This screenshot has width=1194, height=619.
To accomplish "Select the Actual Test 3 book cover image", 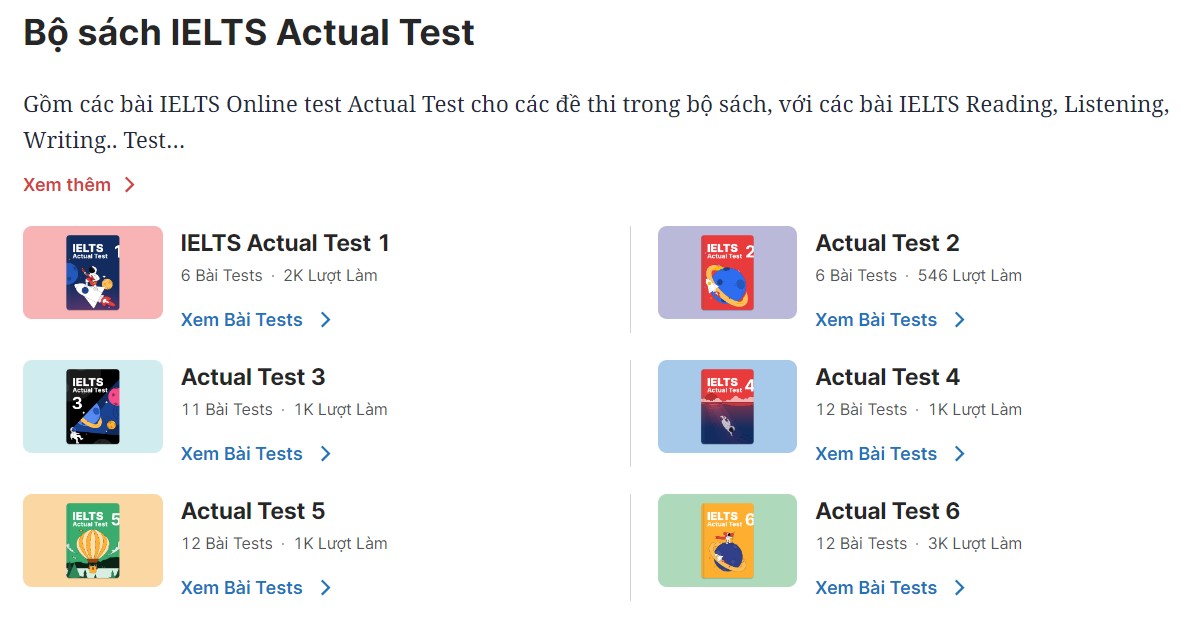I will [x=93, y=407].
